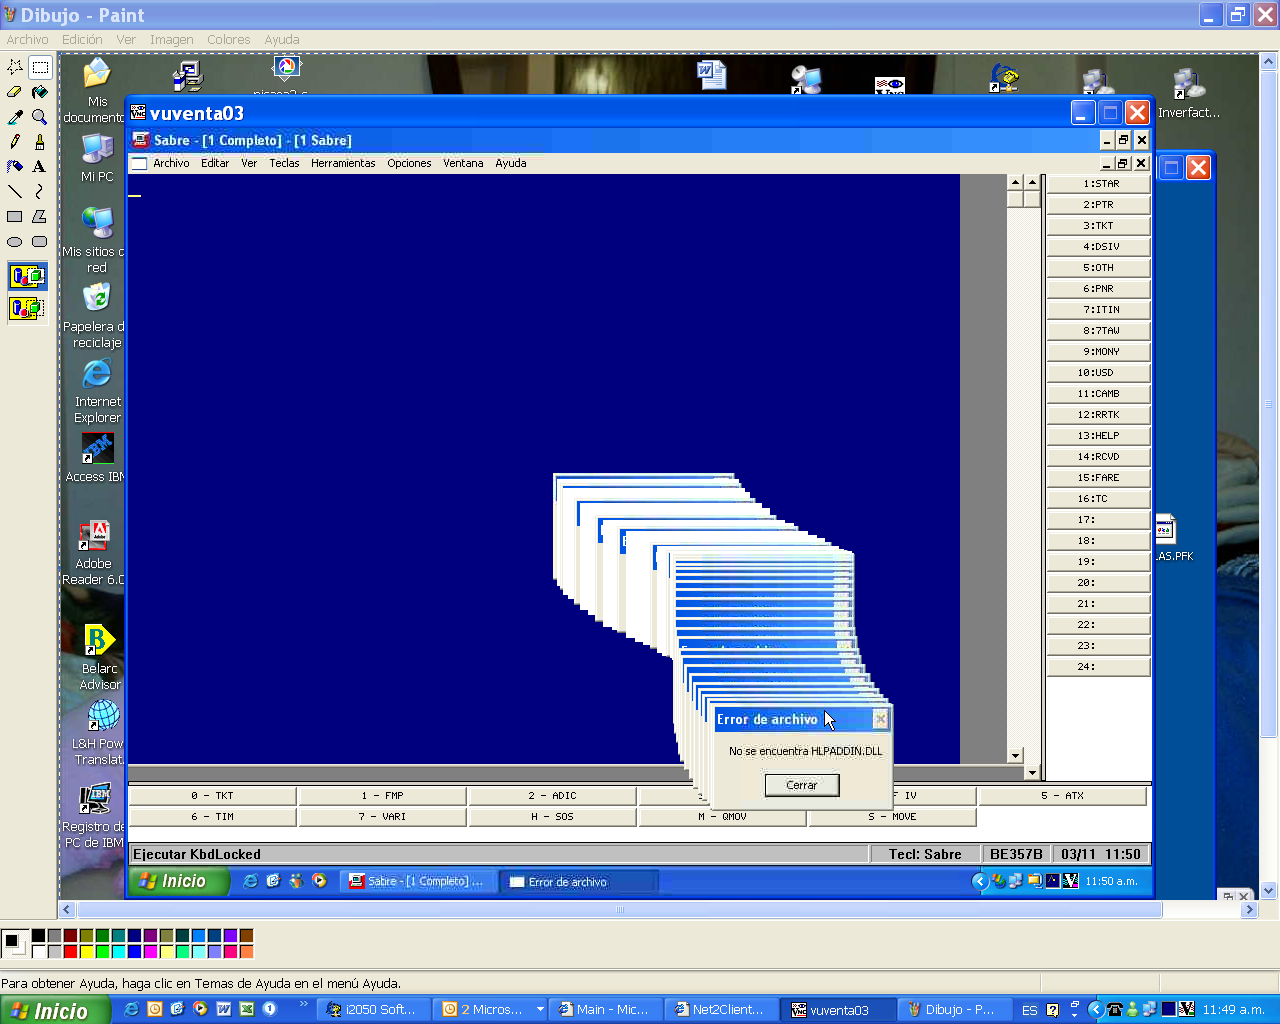Pick the yellow color swatch

[x=86, y=952]
